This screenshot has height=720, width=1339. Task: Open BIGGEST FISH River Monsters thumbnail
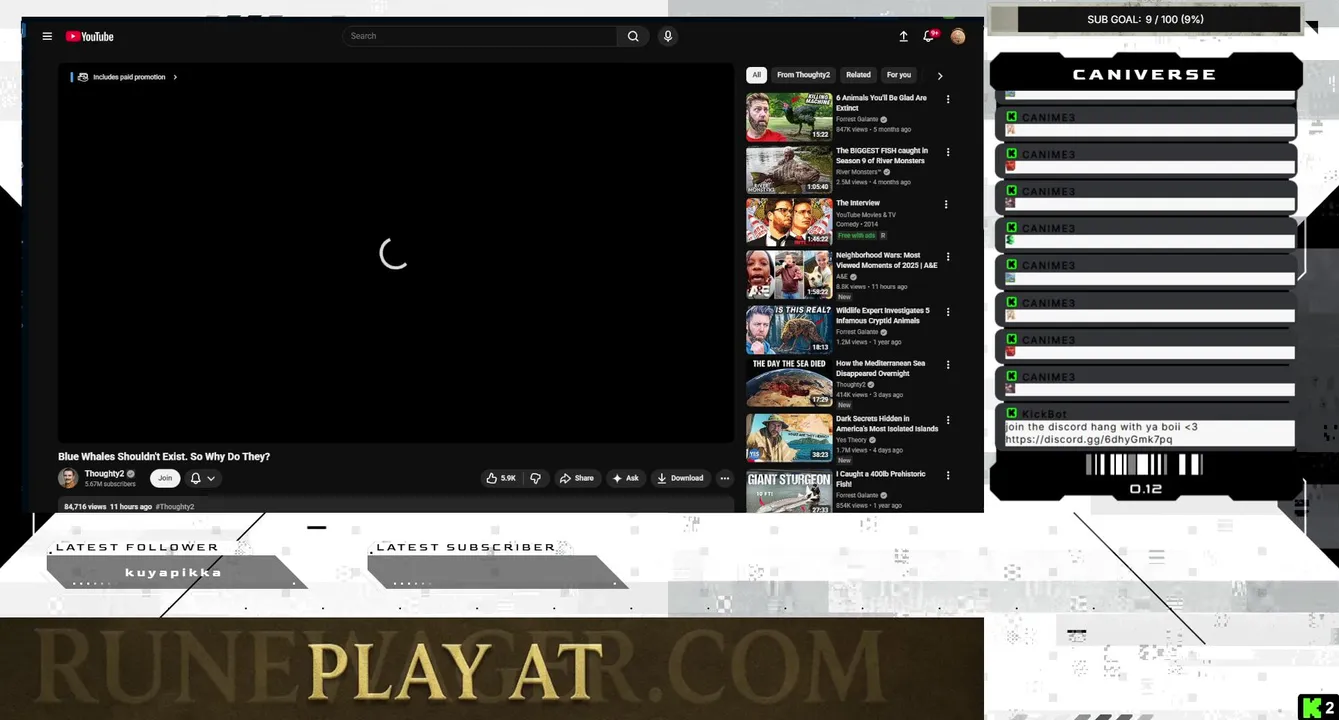(x=789, y=170)
